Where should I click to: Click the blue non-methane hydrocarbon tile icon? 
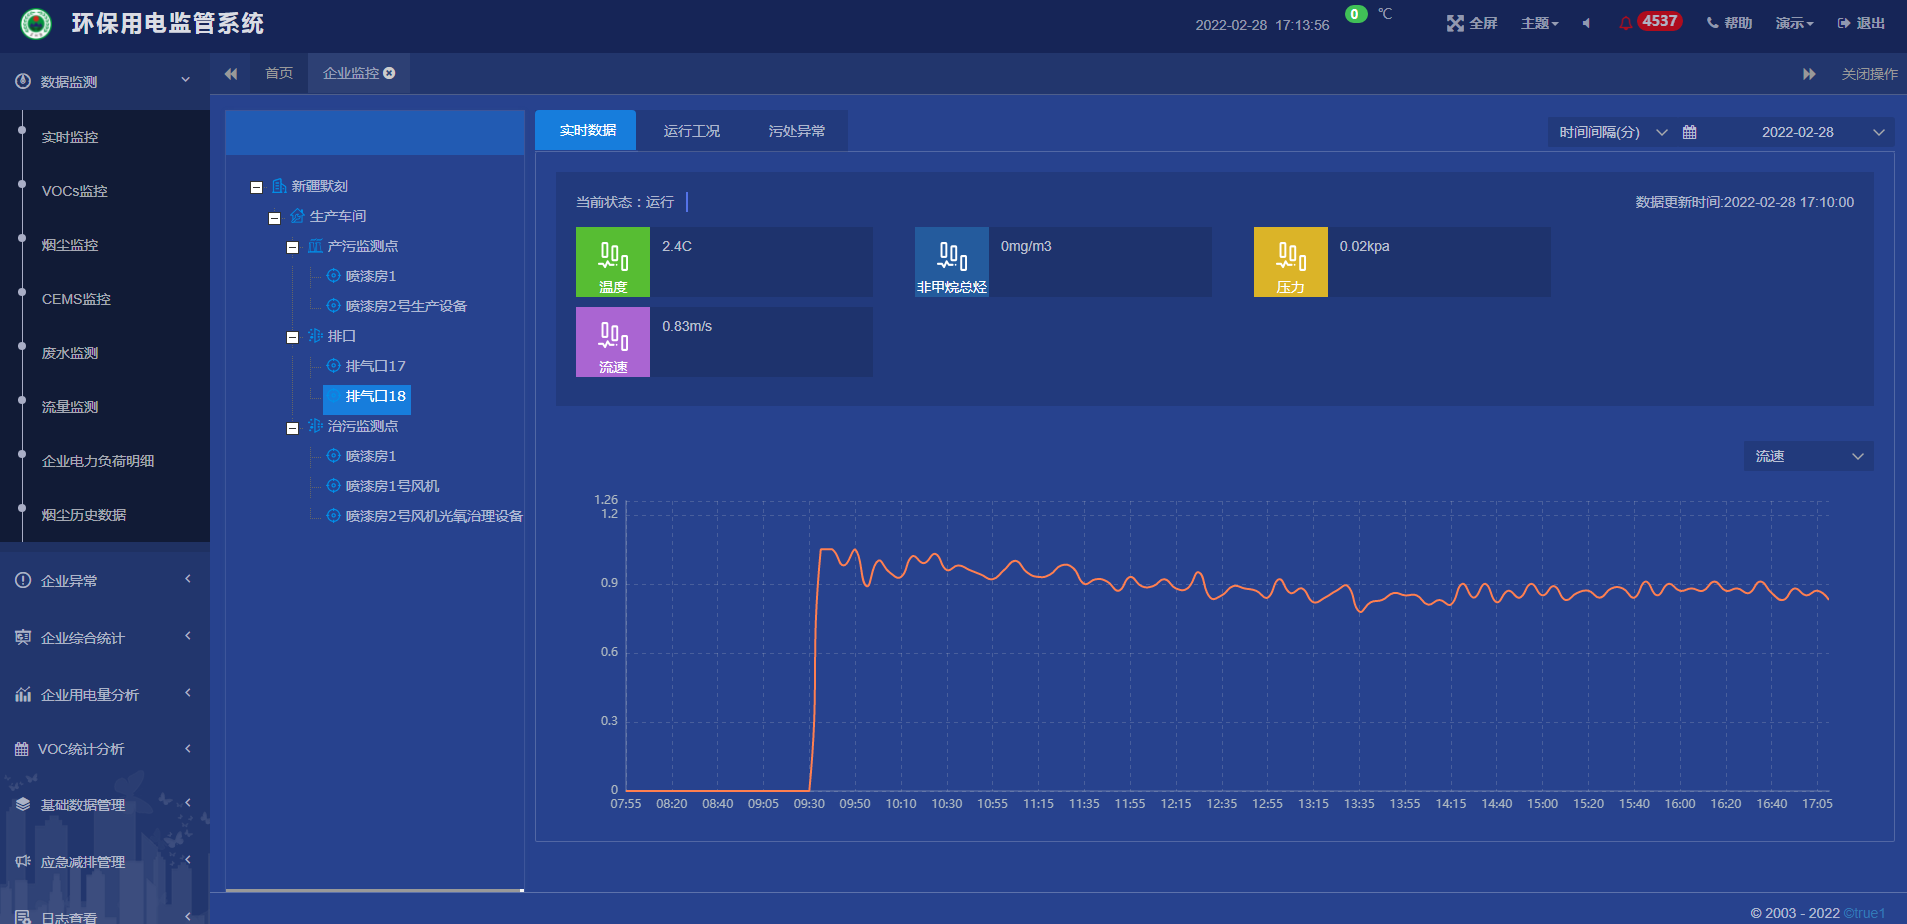[951, 257]
